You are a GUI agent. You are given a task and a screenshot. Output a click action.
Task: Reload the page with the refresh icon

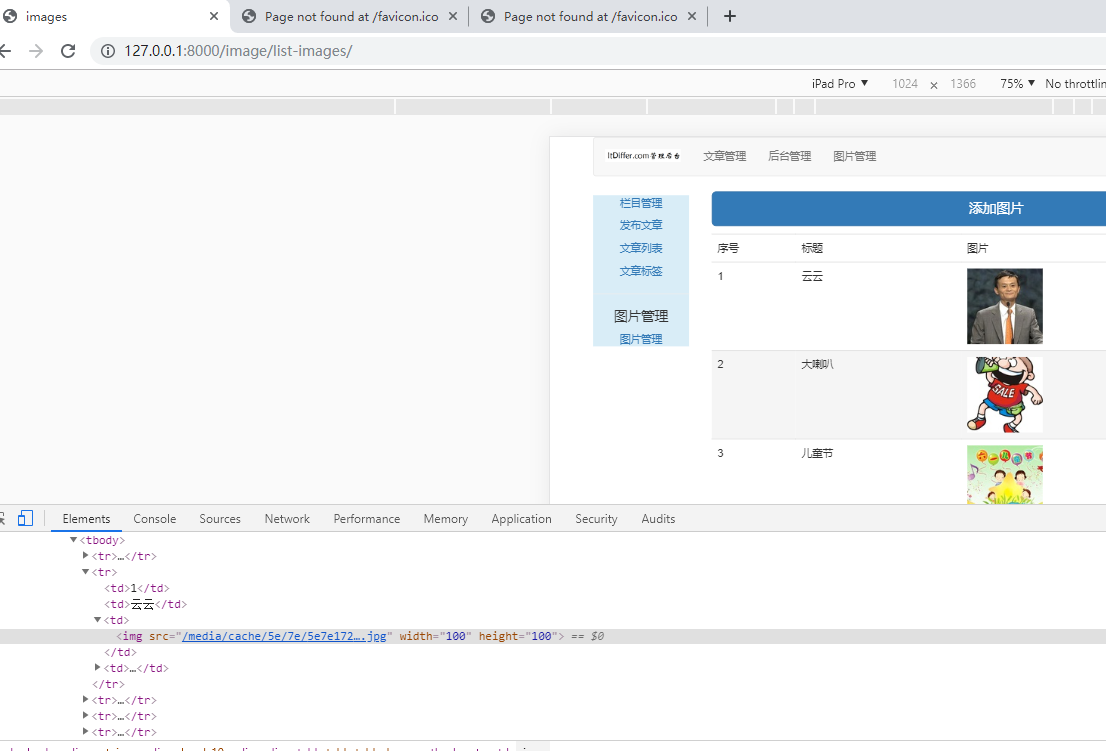(x=68, y=51)
